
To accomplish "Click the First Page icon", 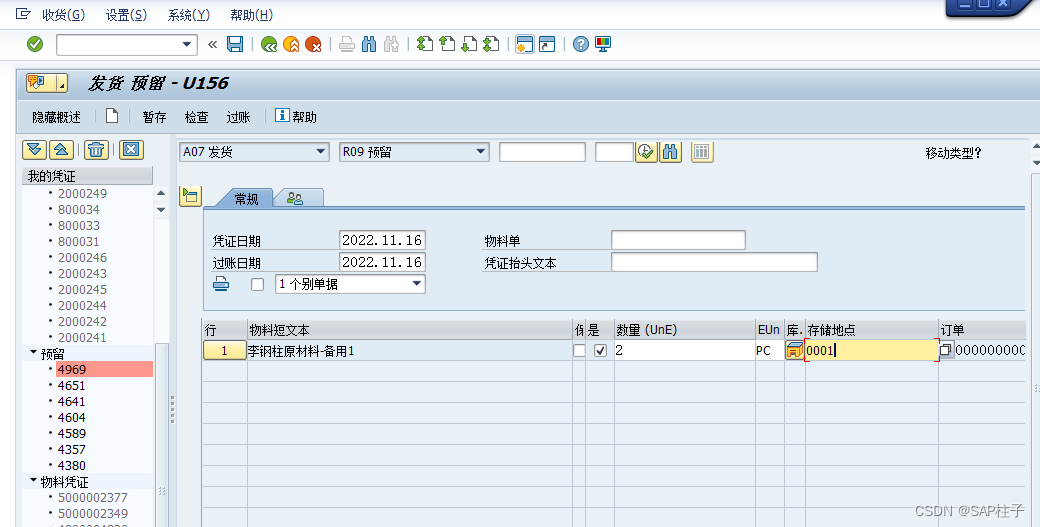I will click(424, 44).
